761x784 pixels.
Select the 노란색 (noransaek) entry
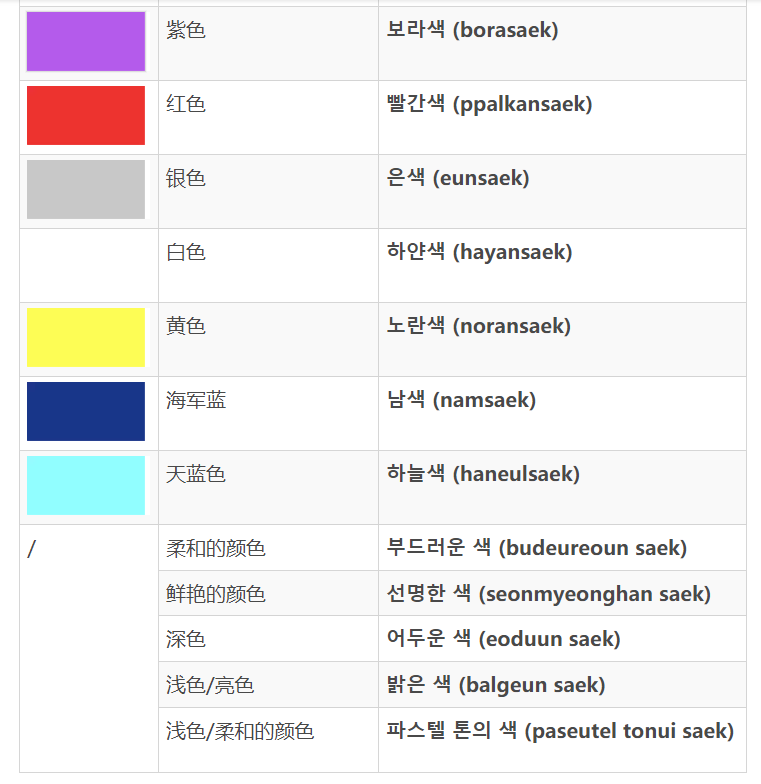click(478, 326)
